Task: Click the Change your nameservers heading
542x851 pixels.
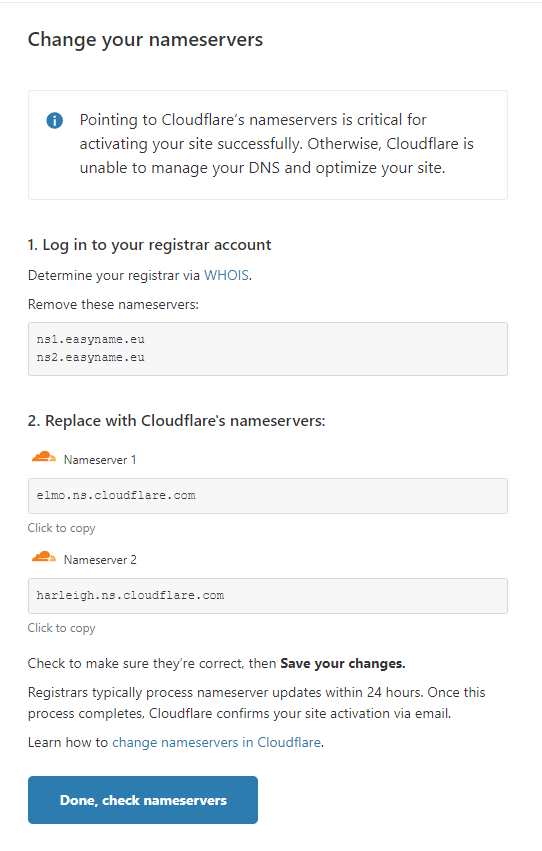Action: 145,40
